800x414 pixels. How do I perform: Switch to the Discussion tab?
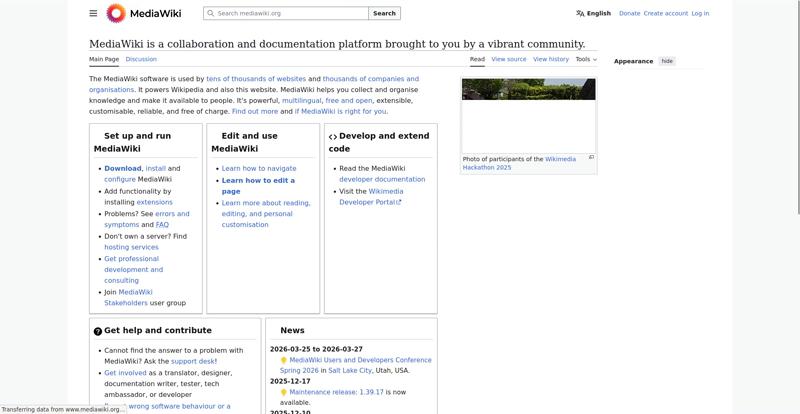(x=141, y=59)
